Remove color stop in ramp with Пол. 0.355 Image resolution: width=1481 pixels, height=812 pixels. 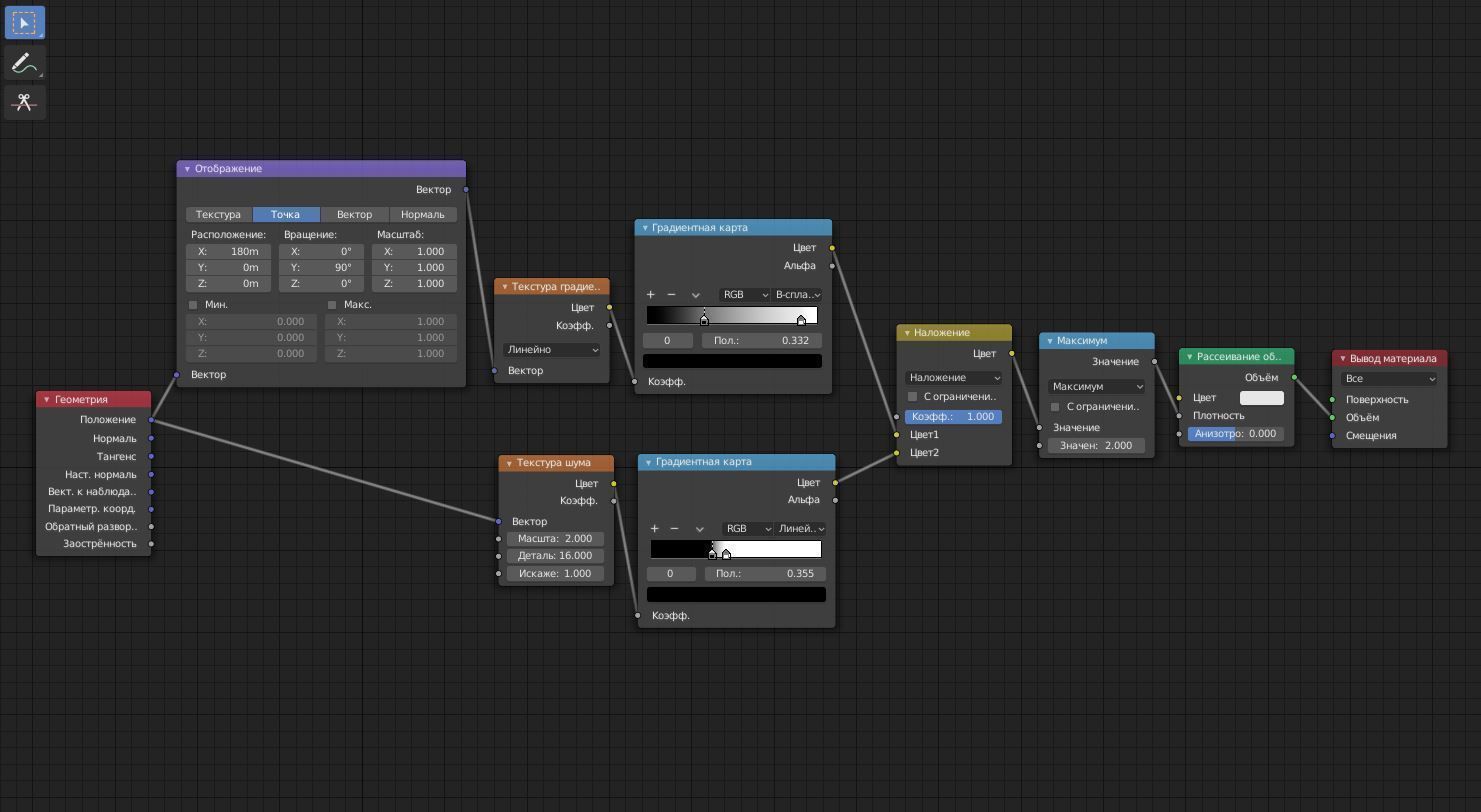point(675,528)
